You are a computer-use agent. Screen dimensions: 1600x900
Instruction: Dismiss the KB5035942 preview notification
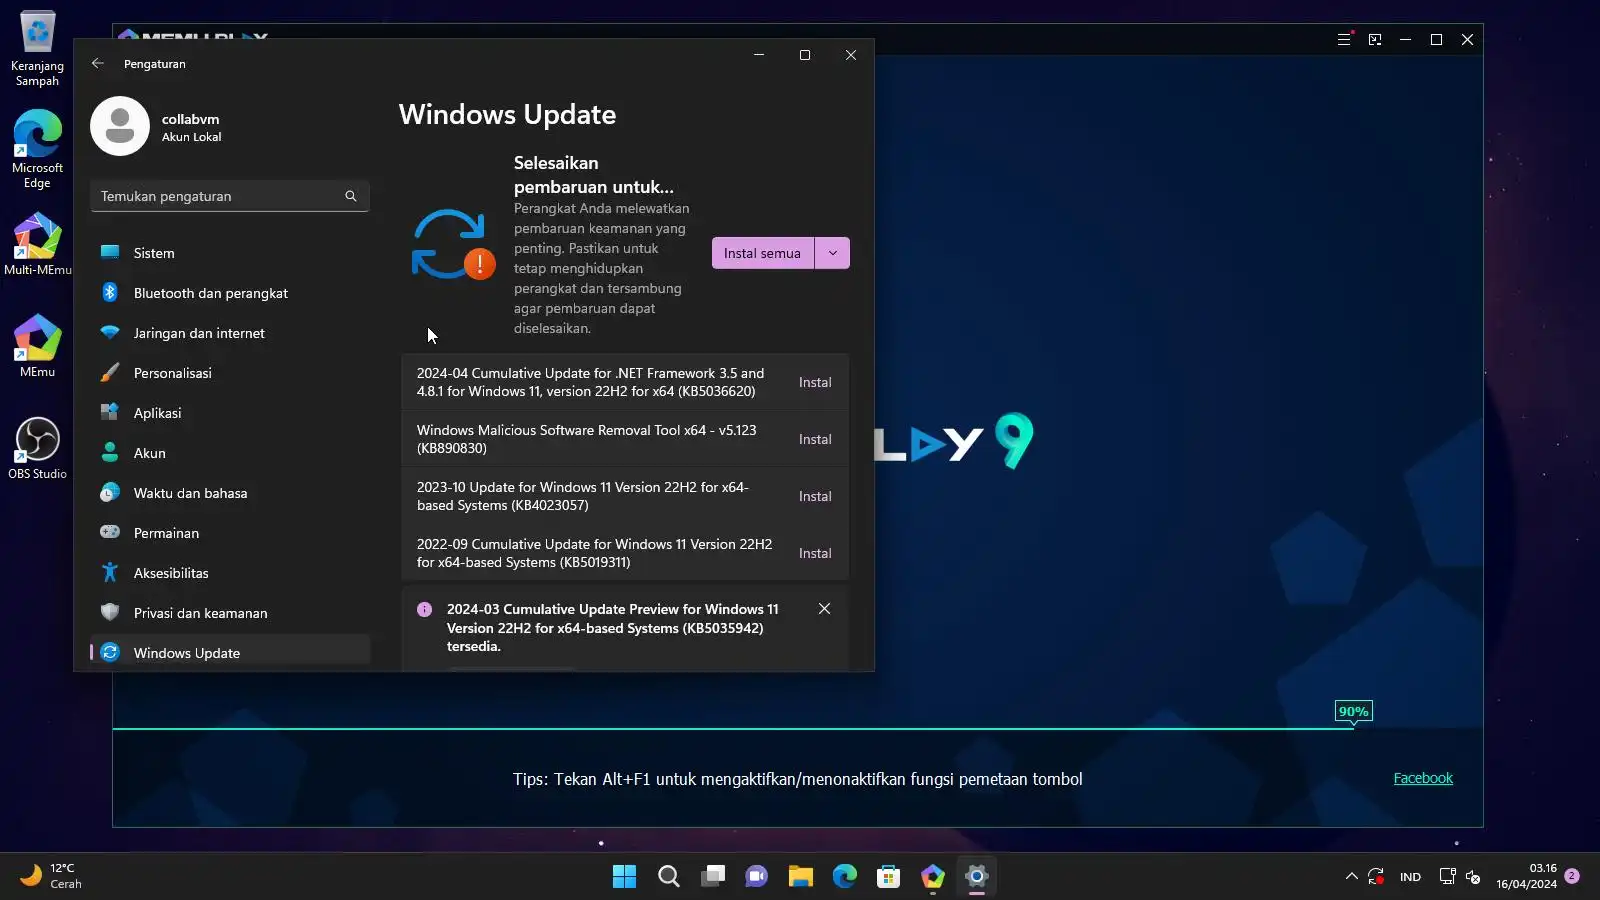coord(824,609)
